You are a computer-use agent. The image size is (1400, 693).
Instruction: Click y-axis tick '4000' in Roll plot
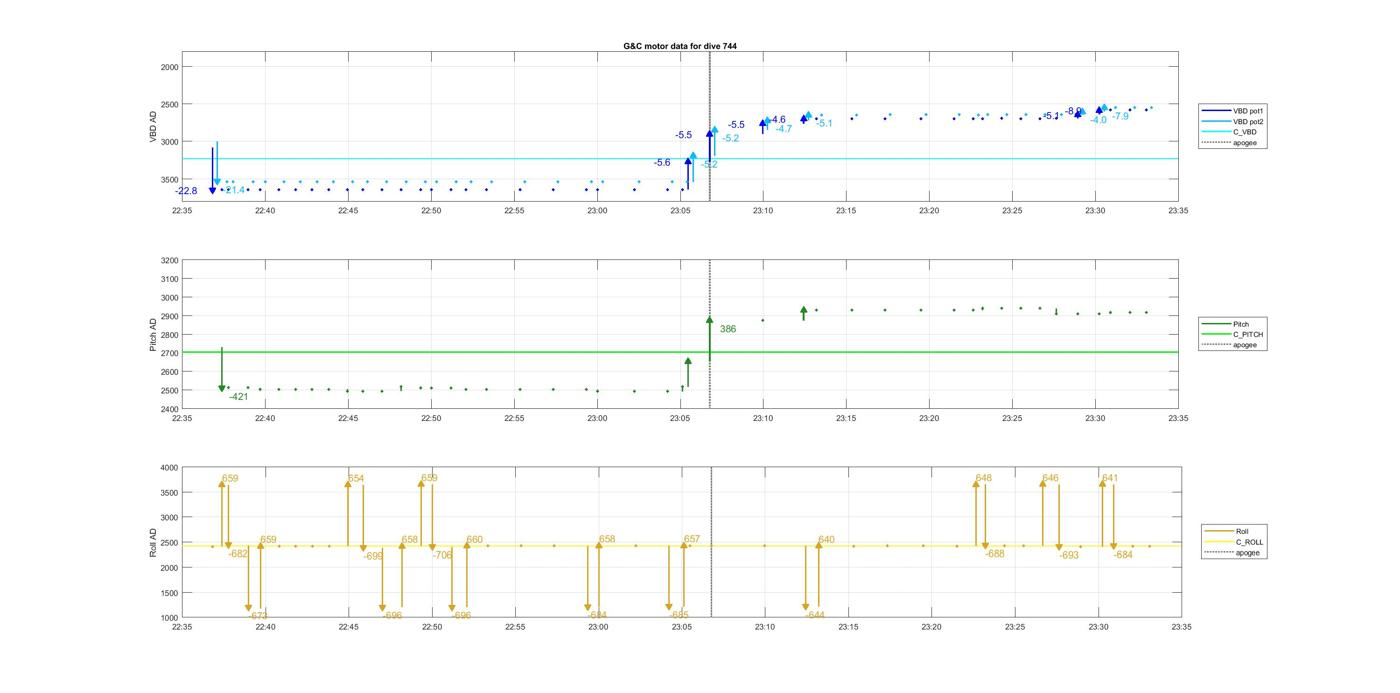coord(169,467)
